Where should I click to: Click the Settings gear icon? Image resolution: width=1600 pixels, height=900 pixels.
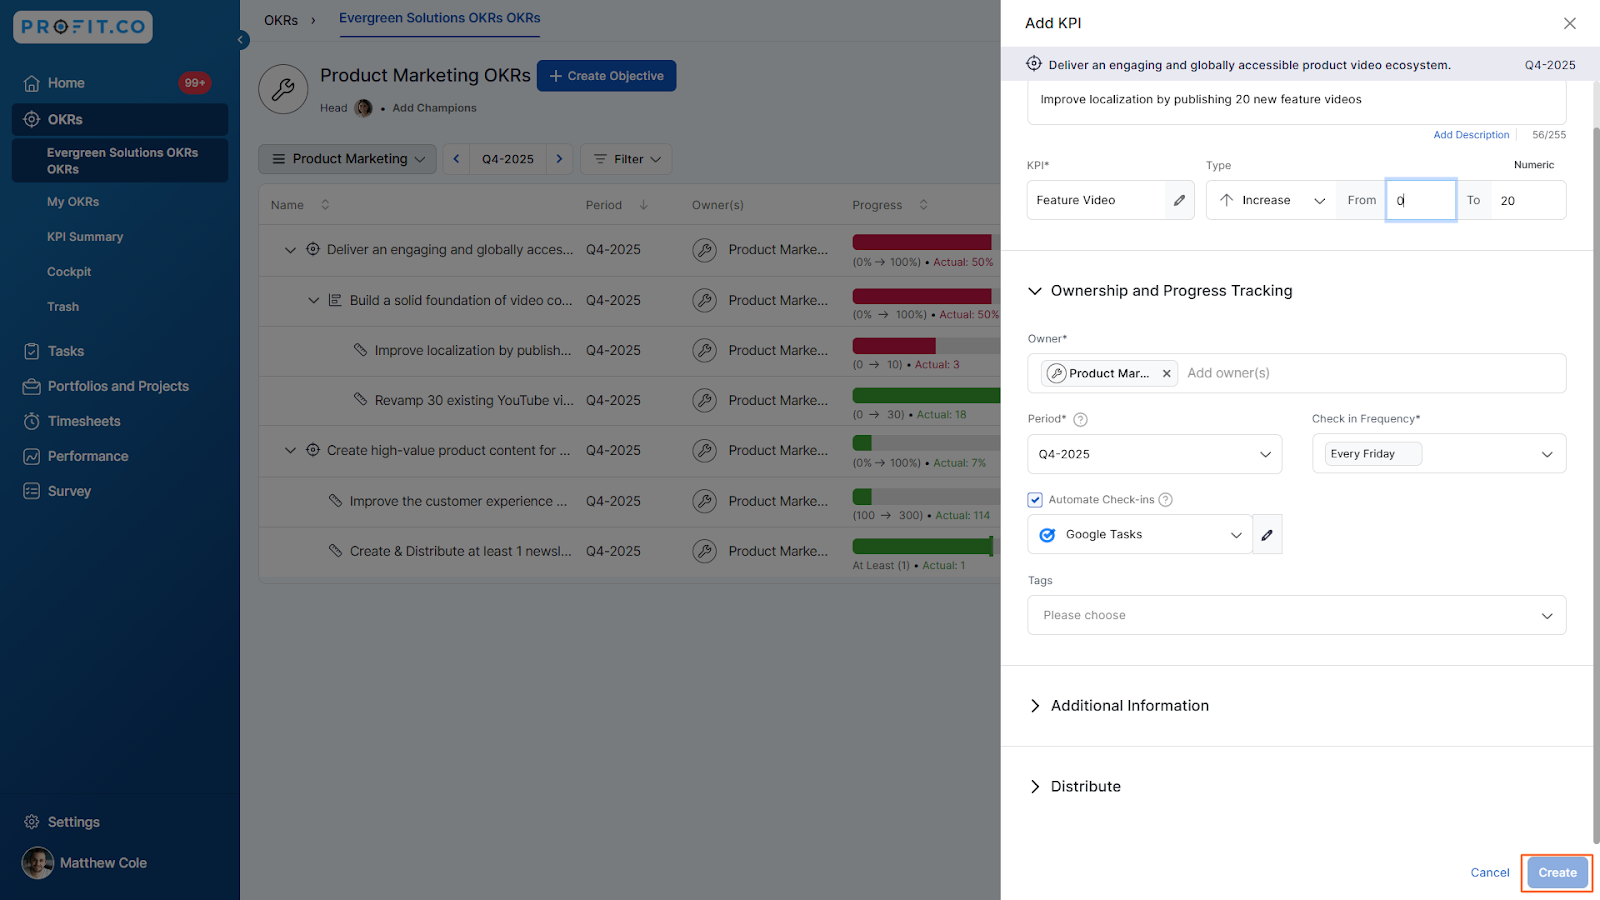tap(32, 822)
